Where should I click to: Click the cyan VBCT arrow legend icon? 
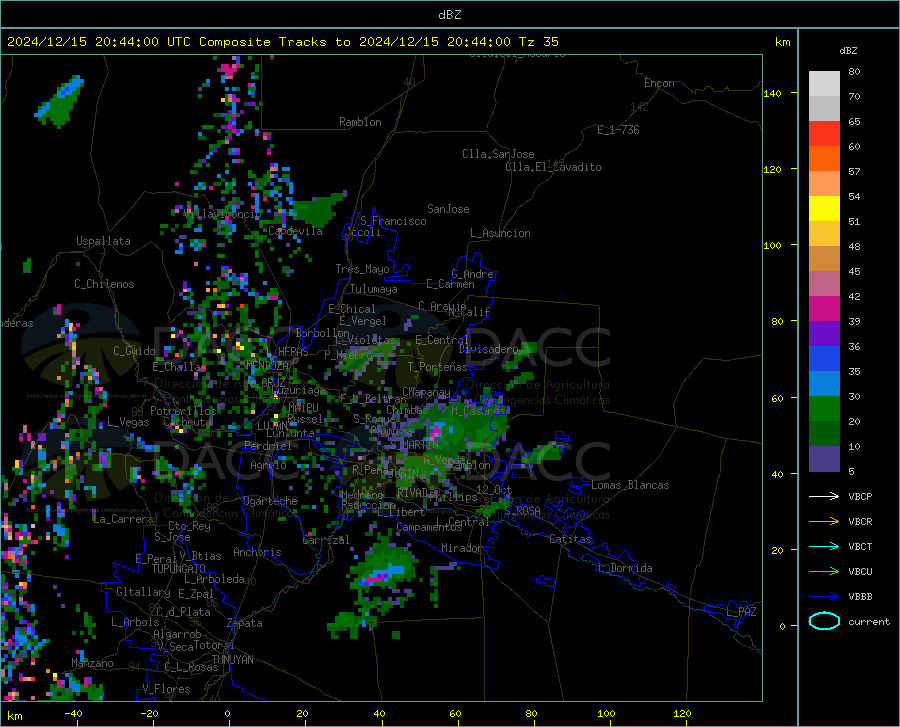point(824,546)
